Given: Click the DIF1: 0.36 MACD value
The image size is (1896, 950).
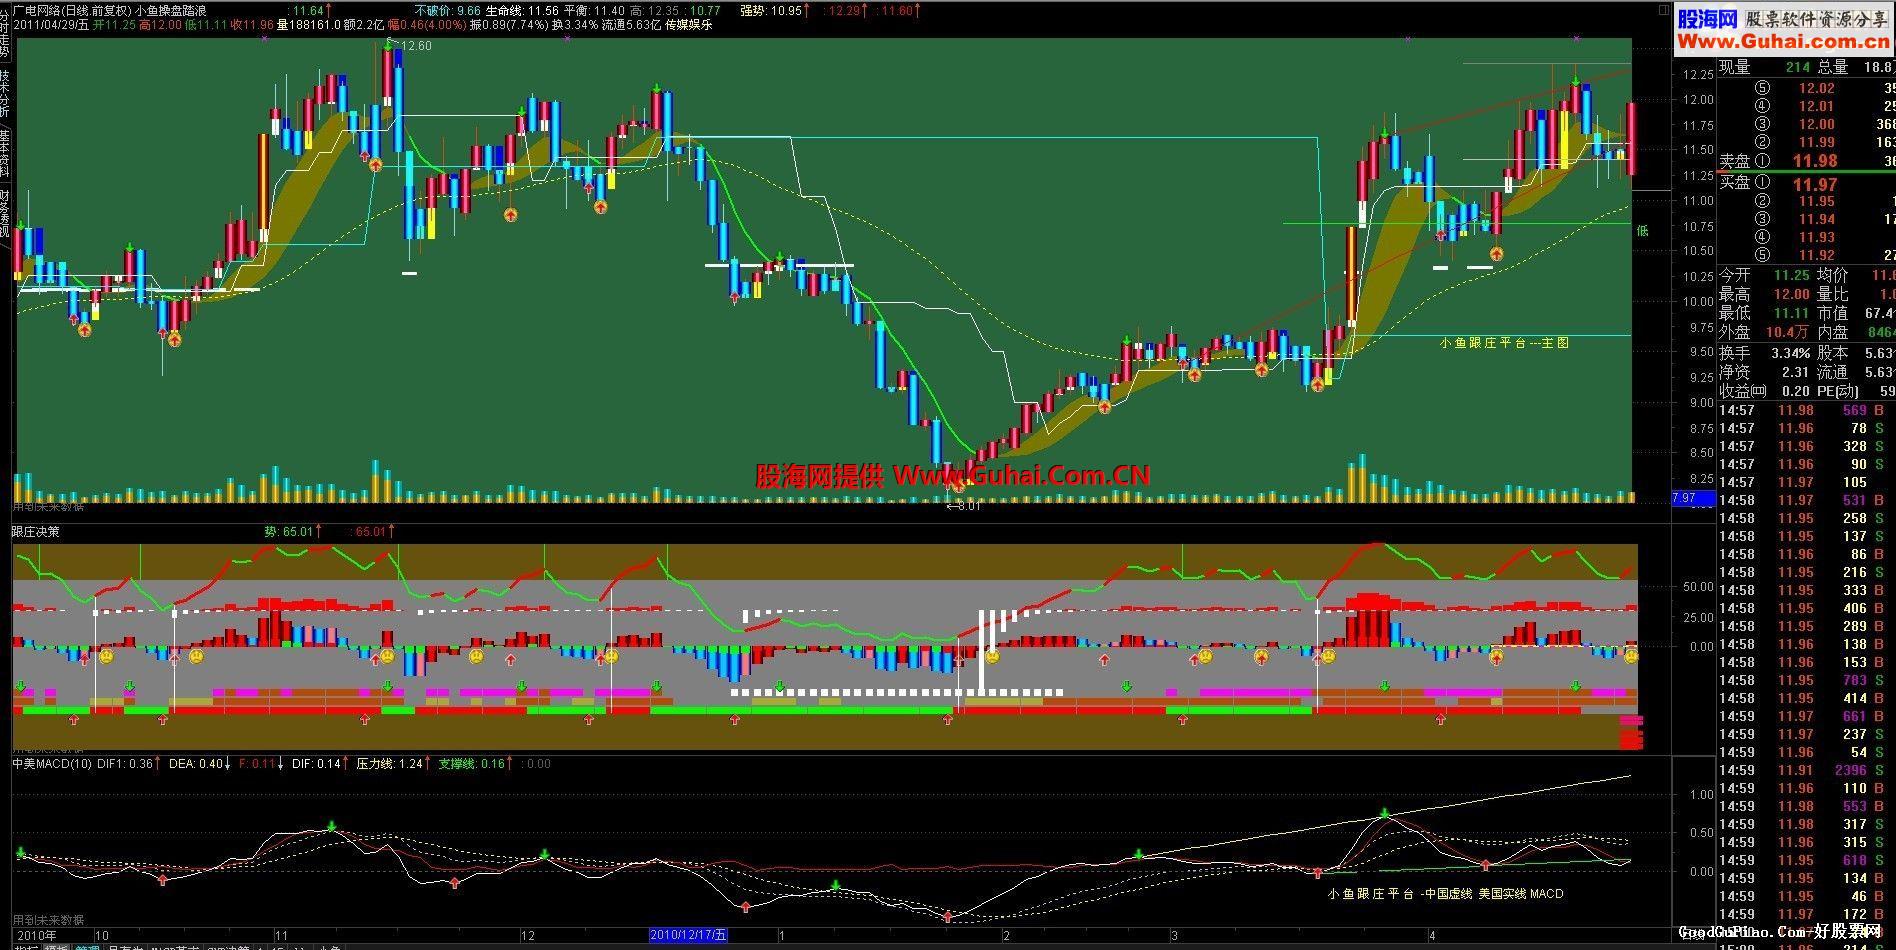Looking at the screenshot, I should coord(127,764).
